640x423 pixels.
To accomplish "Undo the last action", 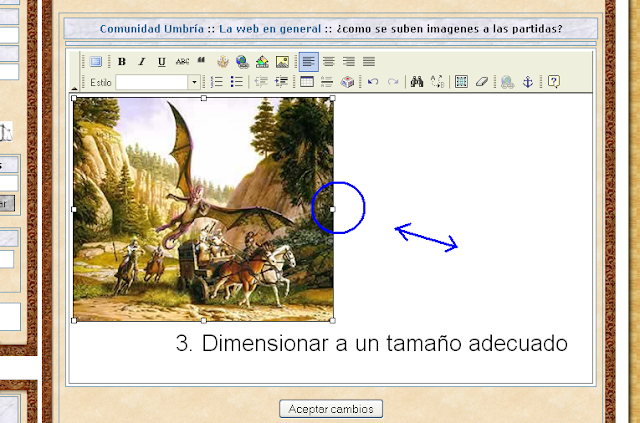I will tap(373, 82).
